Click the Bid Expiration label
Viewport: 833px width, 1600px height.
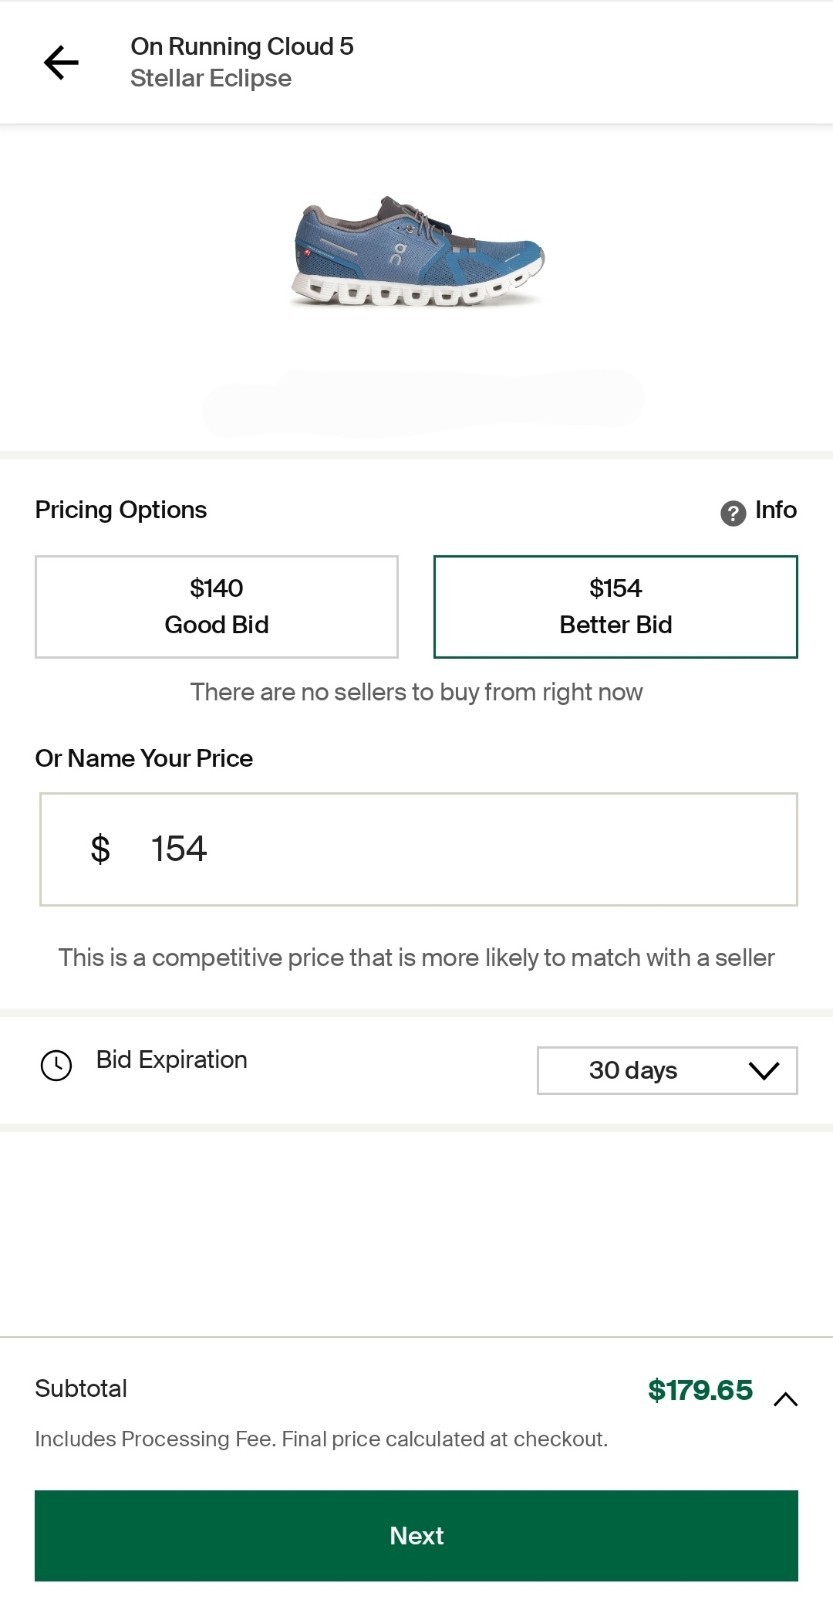[x=172, y=1060]
